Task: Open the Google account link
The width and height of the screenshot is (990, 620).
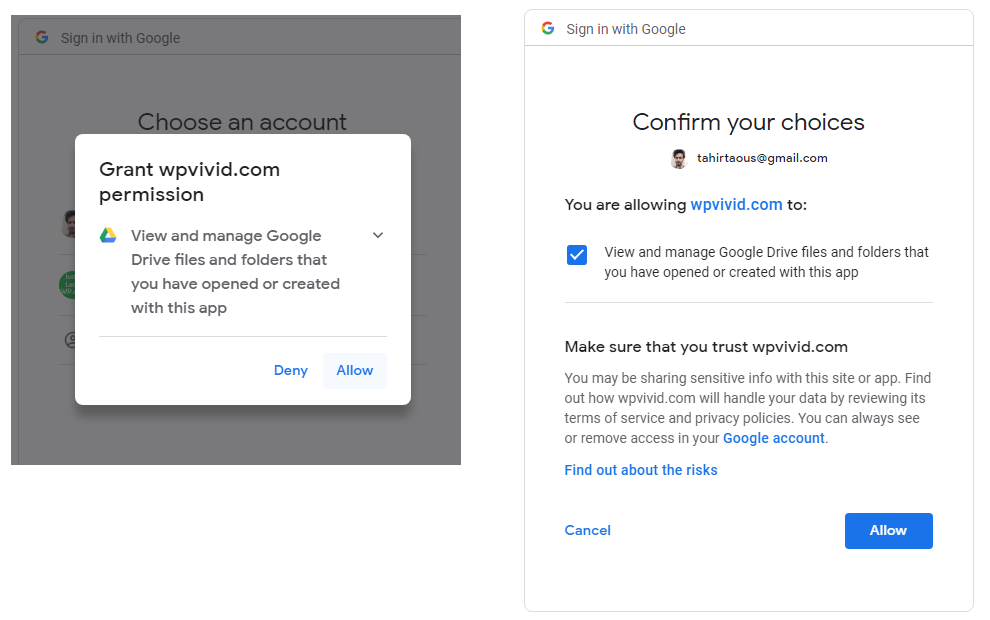Action: click(773, 438)
